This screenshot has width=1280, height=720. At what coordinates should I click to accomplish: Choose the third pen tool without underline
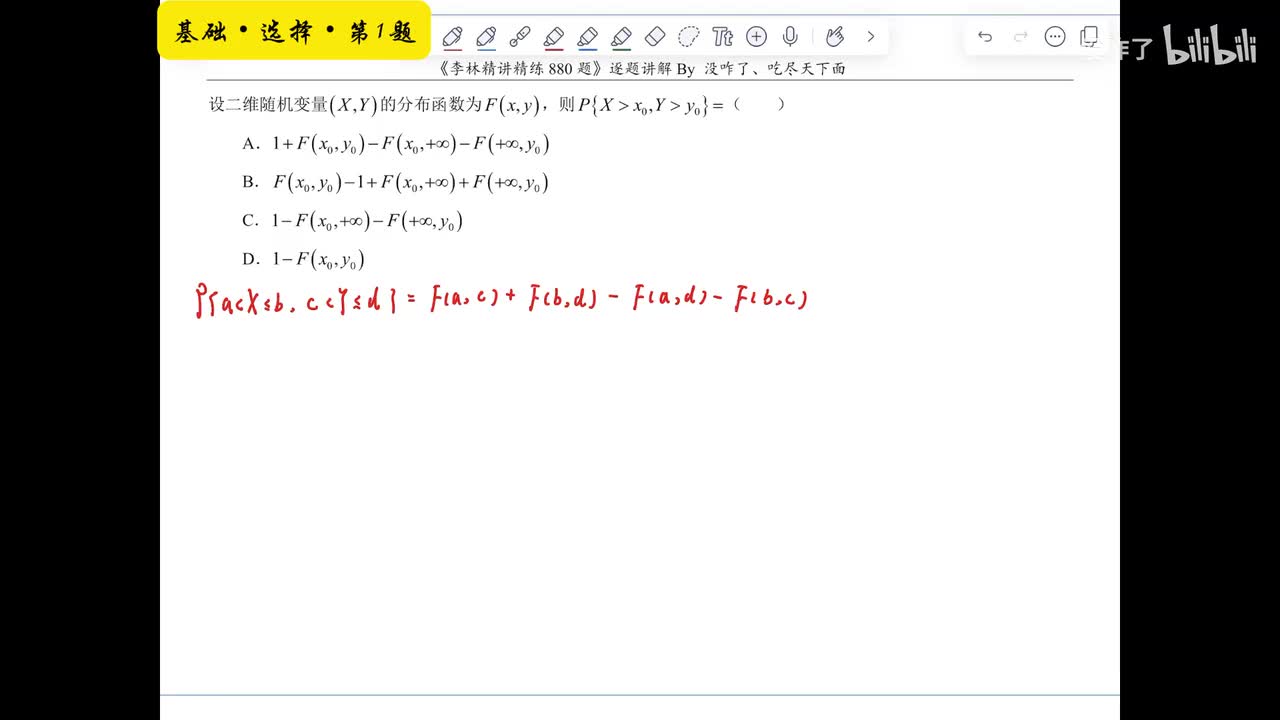click(520, 37)
